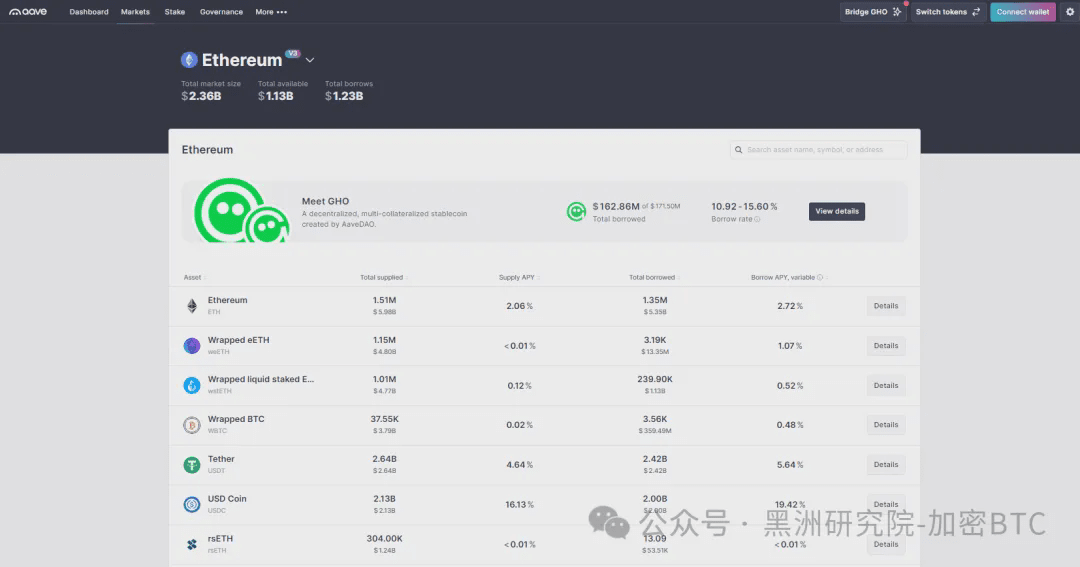The width and height of the screenshot is (1080, 567).
Task: Click the Wrapped liquid staked E... name
Action: coord(260,380)
